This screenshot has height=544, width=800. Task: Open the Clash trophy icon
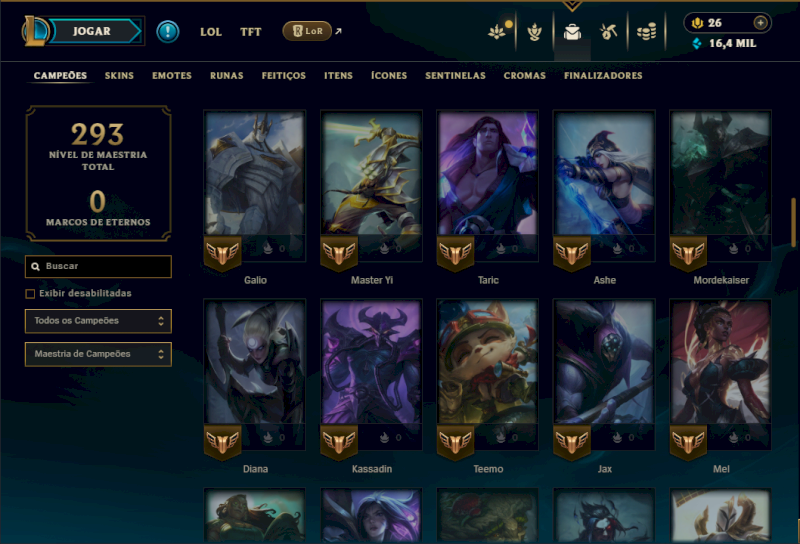coord(534,32)
